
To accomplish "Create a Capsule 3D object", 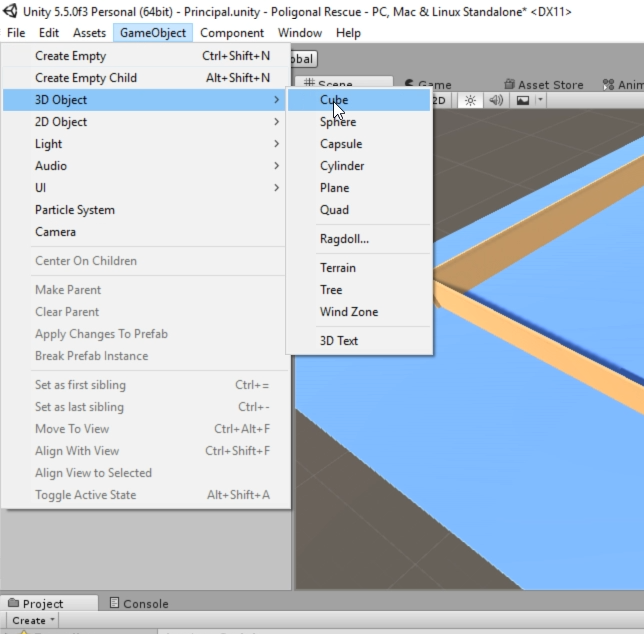I will pyautogui.click(x=359, y=144).
